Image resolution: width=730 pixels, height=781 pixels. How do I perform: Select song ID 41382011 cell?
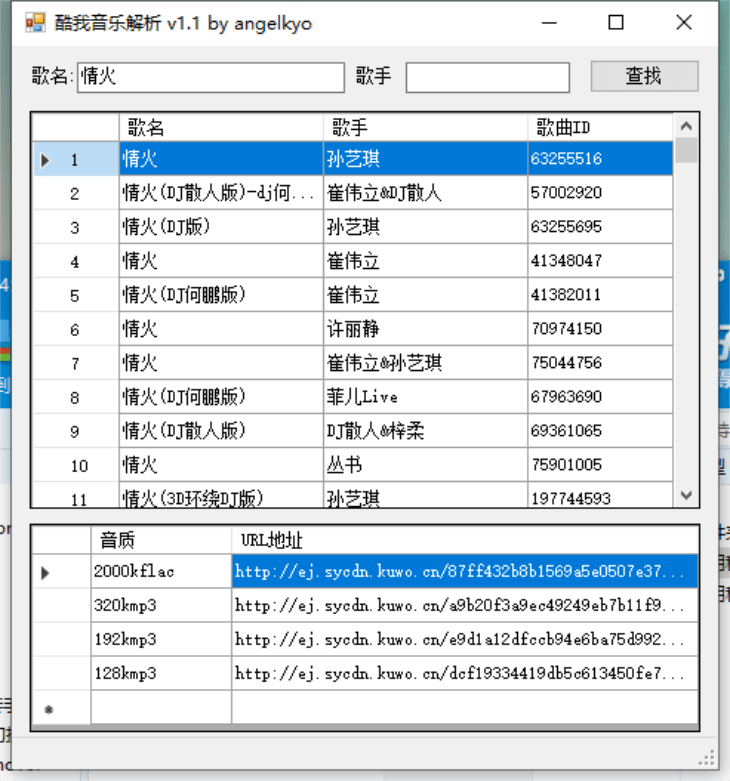pyautogui.click(x=600, y=295)
